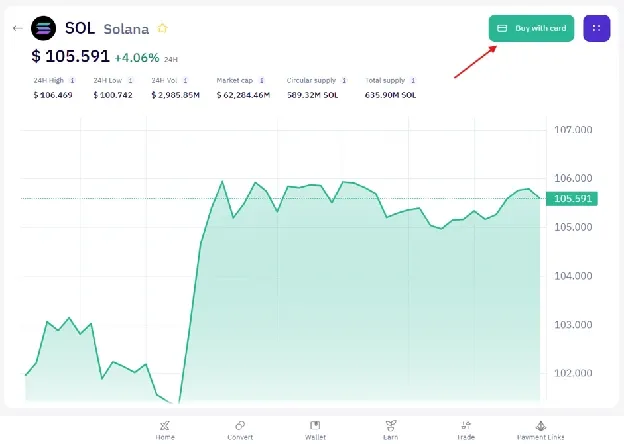Click the Solana name label
624x444 pixels.
click(126, 29)
